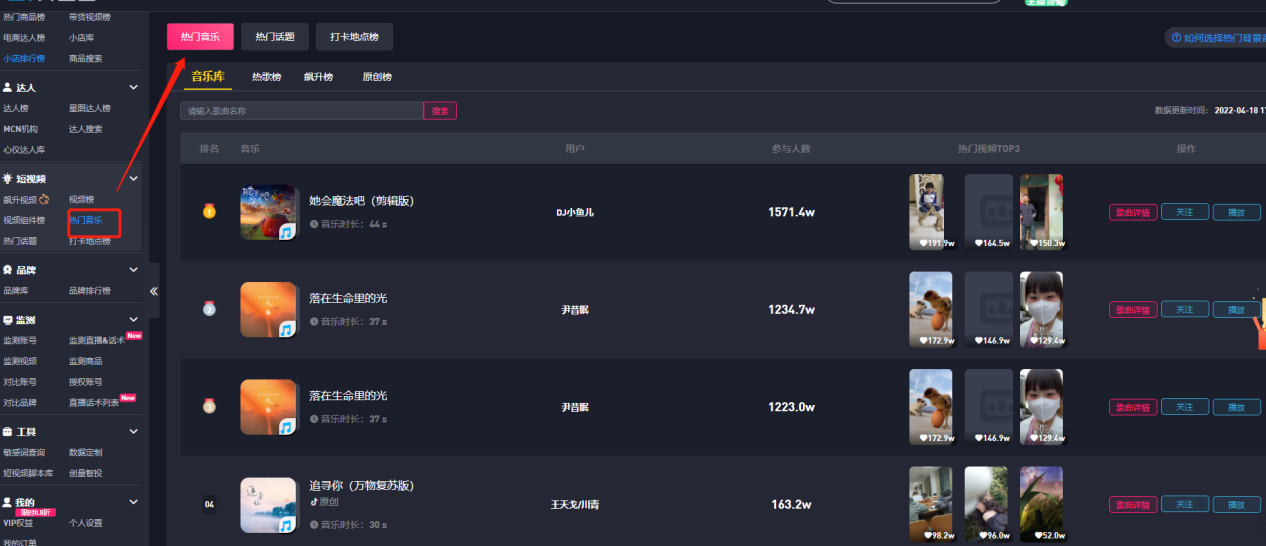Click the fire icon beside 飙升视频 in the sidebar
Image resolution: width=1266 pixels, height=546 pixels.
pyautogui.click(x=44, y=199)
